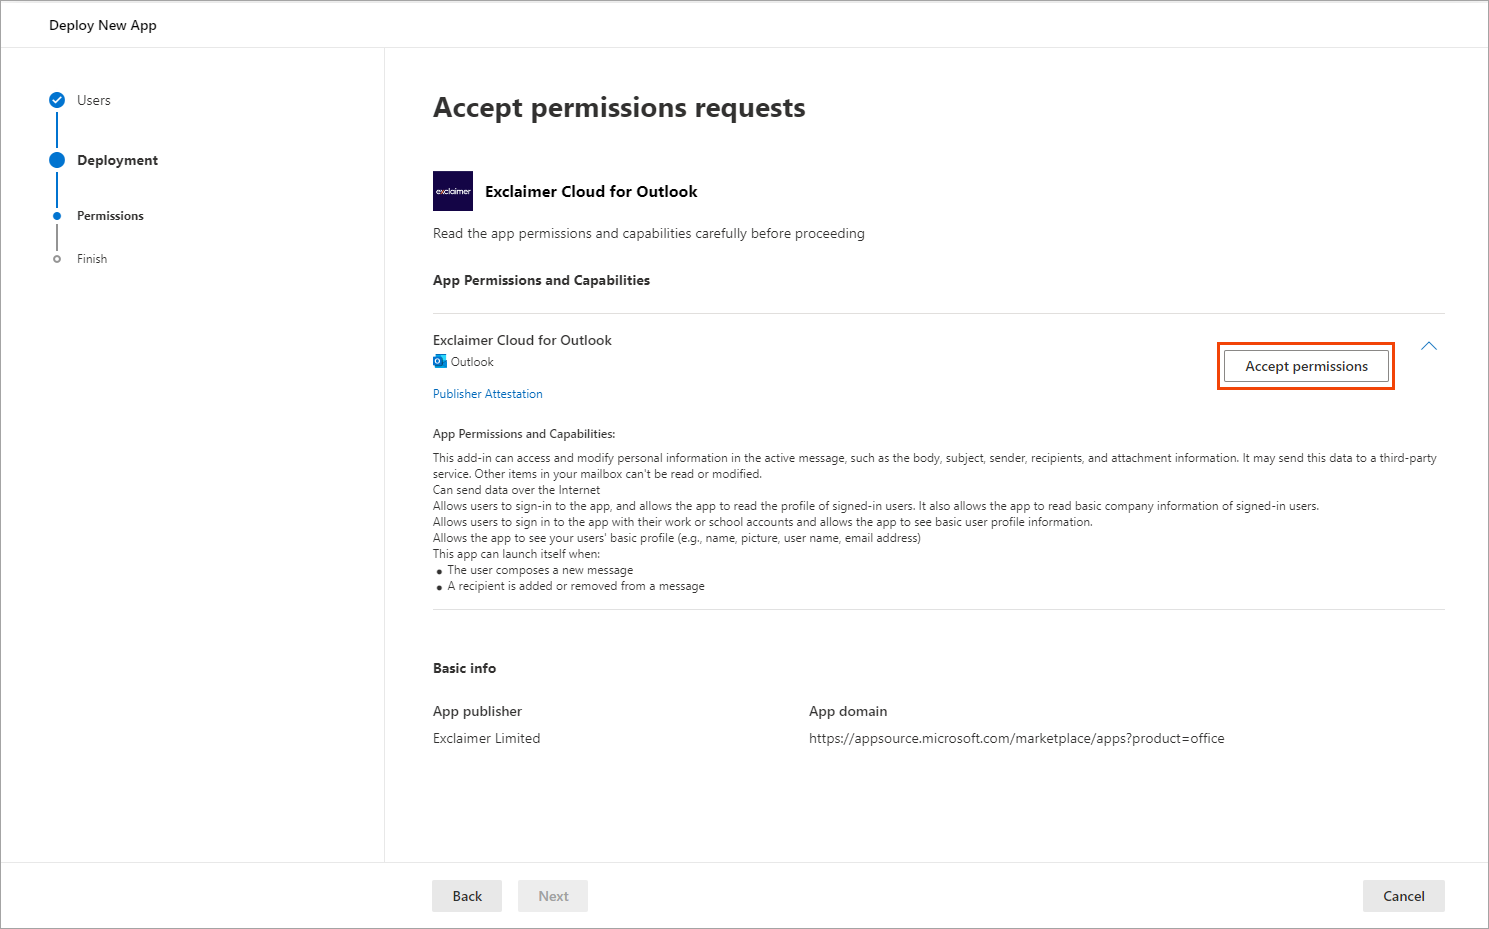Open the Publisher Attestation link
Screen dimensions: 1489x929
(x=488, y=394)
